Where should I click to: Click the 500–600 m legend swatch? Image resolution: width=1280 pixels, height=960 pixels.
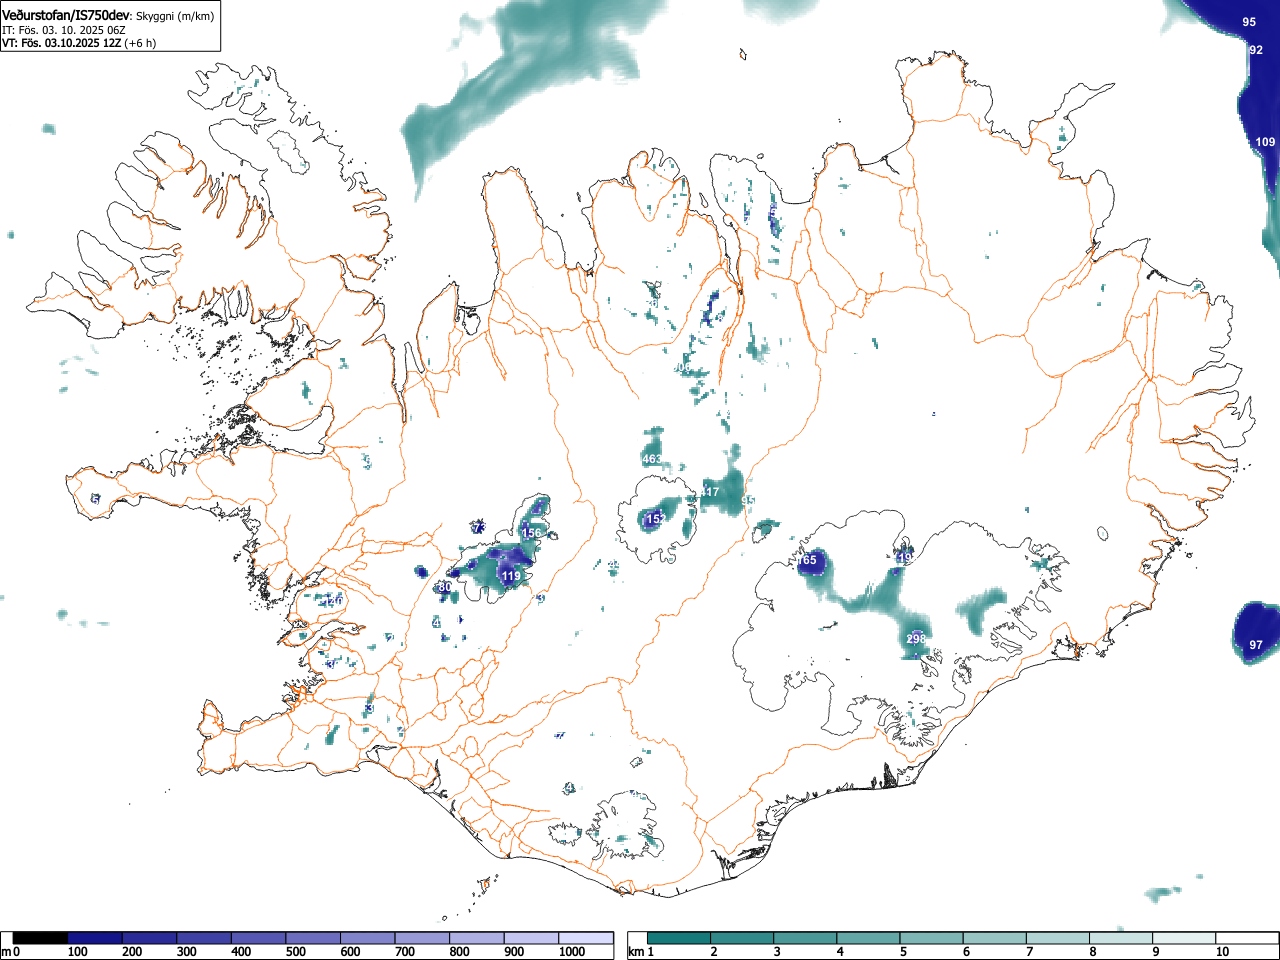(313, 938)
